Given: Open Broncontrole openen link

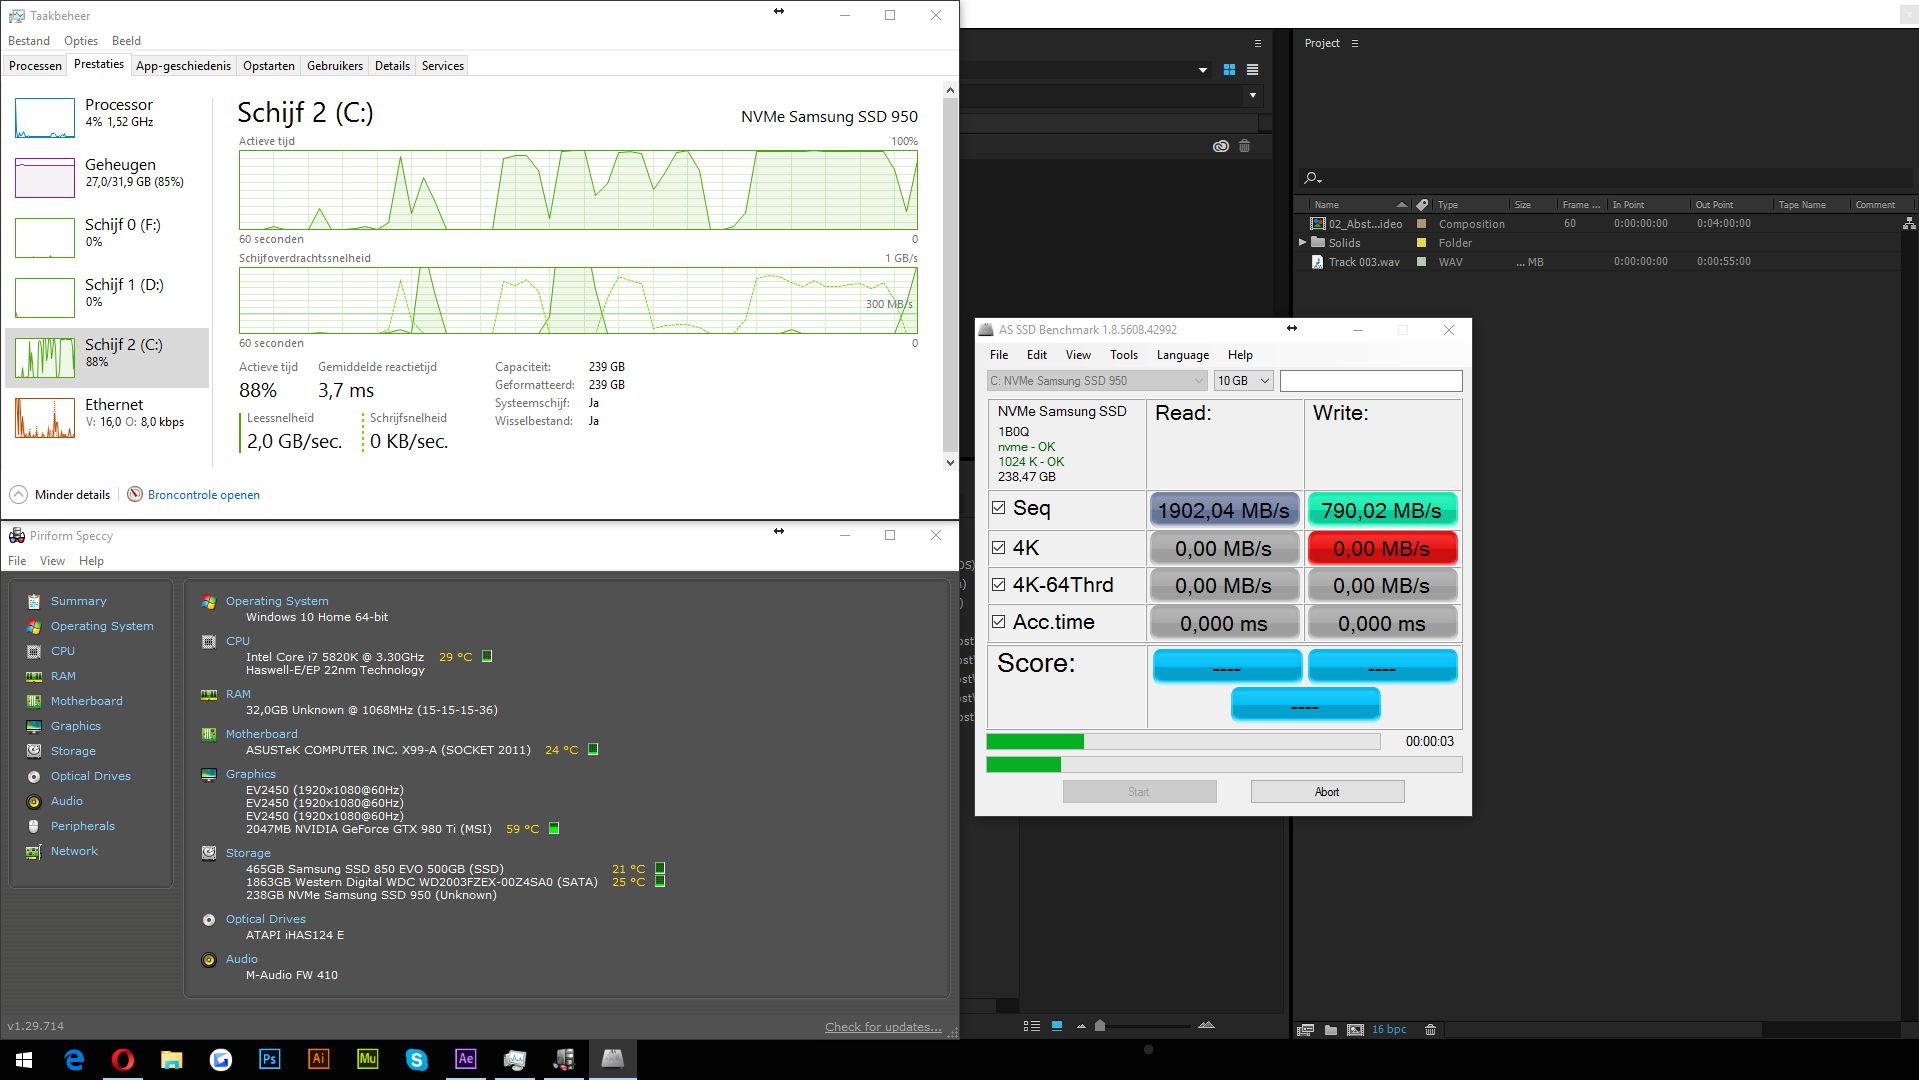Looking at the screenshot, I should (x=204, y=495).
